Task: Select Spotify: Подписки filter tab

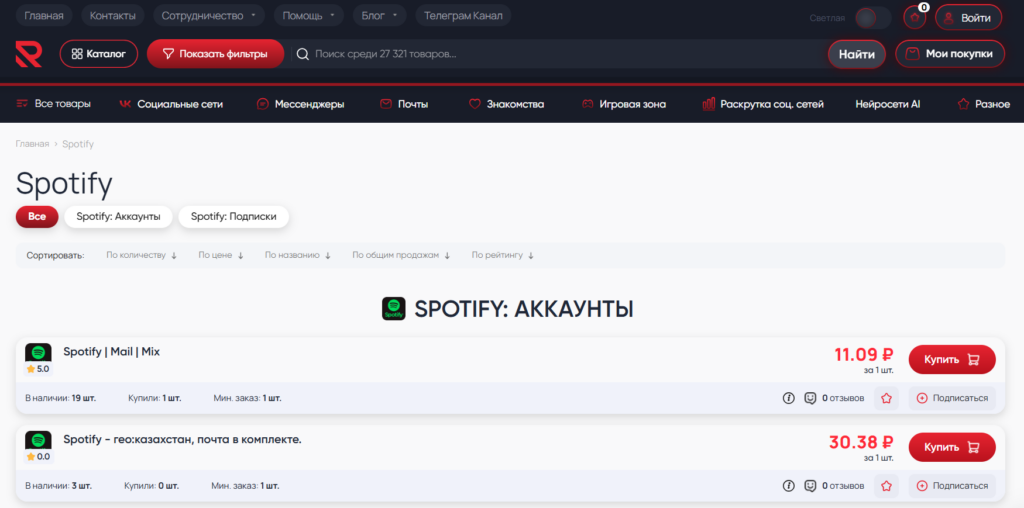Action: (234, 217)
